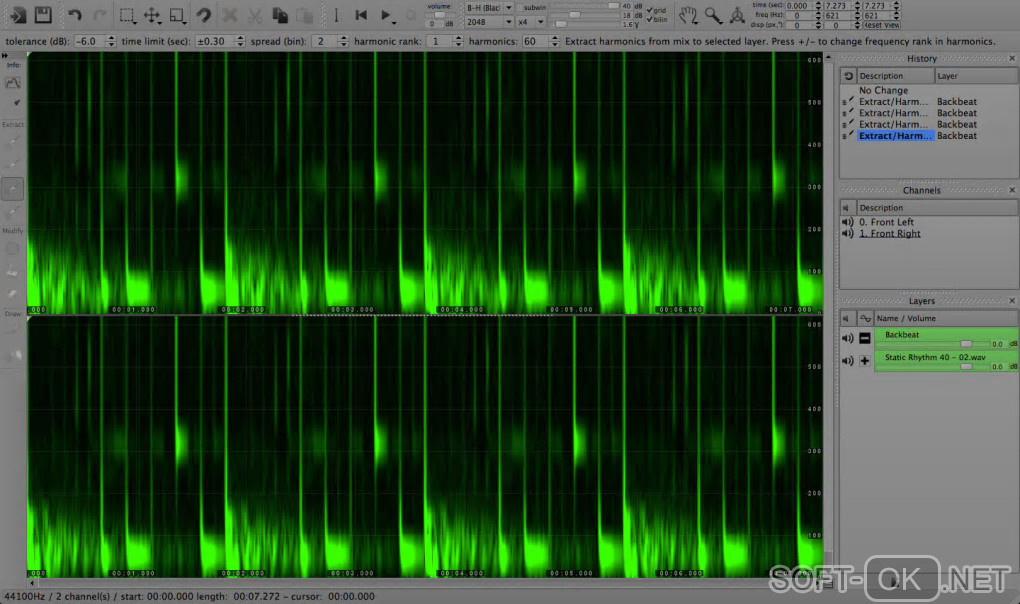Click the save floppy disk icon
The height and width of the screenshot is (604, 1020).
pyautogui.click(x=43, y=15)
